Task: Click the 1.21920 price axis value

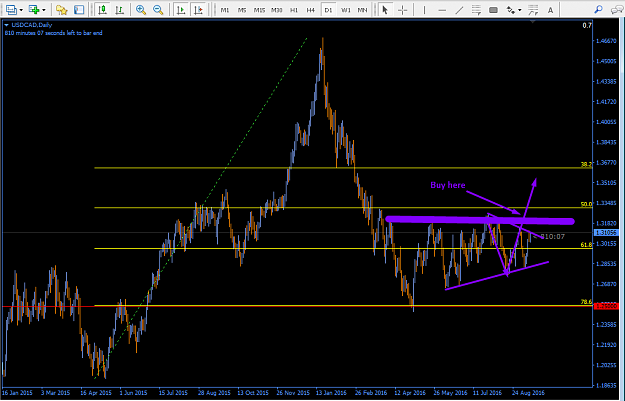Action: pyautogui.click(x=606, y=345)
